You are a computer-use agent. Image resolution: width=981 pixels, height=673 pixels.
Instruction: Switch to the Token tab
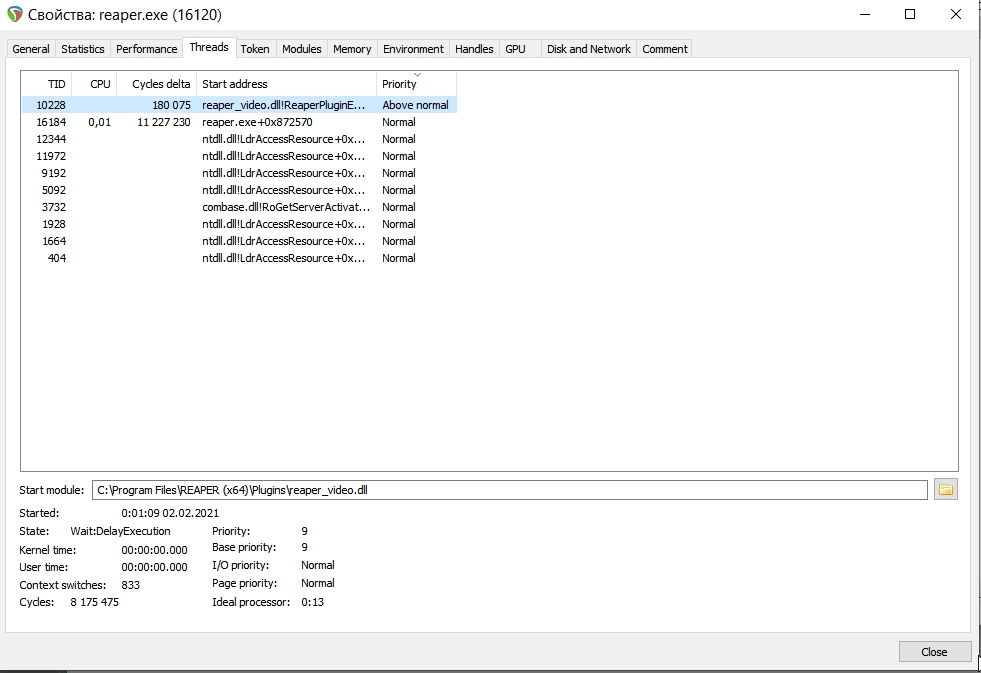[255, 49]
